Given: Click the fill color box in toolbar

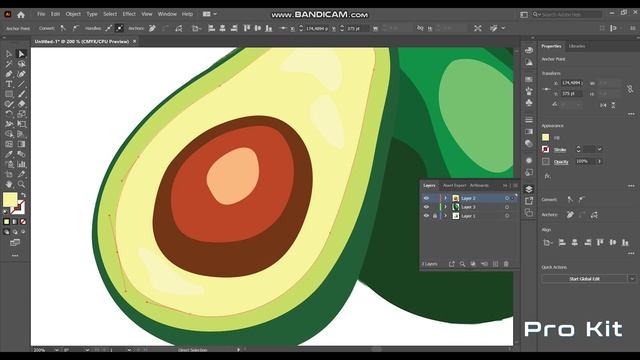Looking at the screenshot, I should pyautogui.click(x=10, y=200).
